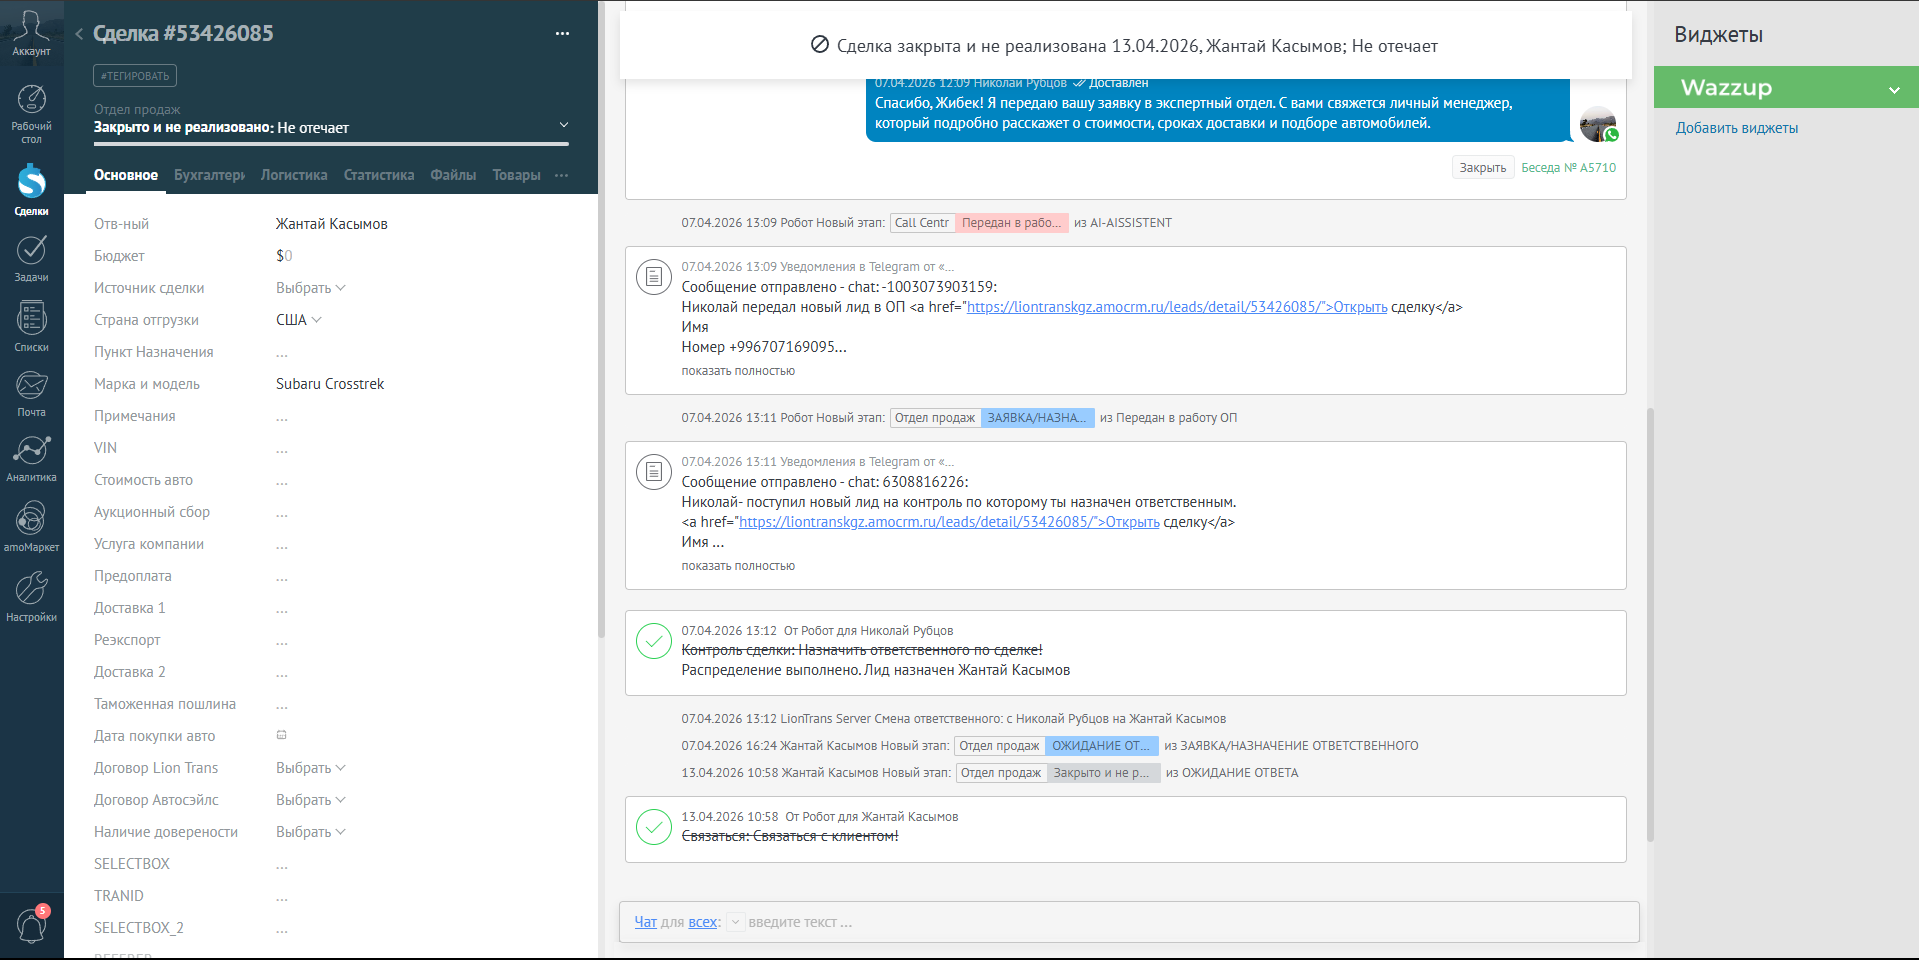The height and width of the screenshot is (960, 1919).
Task: Open Аналитика analytics icon
Action: [31, 458]
